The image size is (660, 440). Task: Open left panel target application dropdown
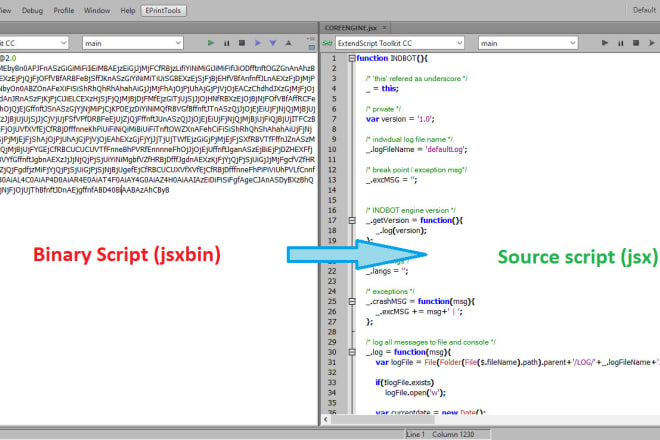tap(34, 43)
